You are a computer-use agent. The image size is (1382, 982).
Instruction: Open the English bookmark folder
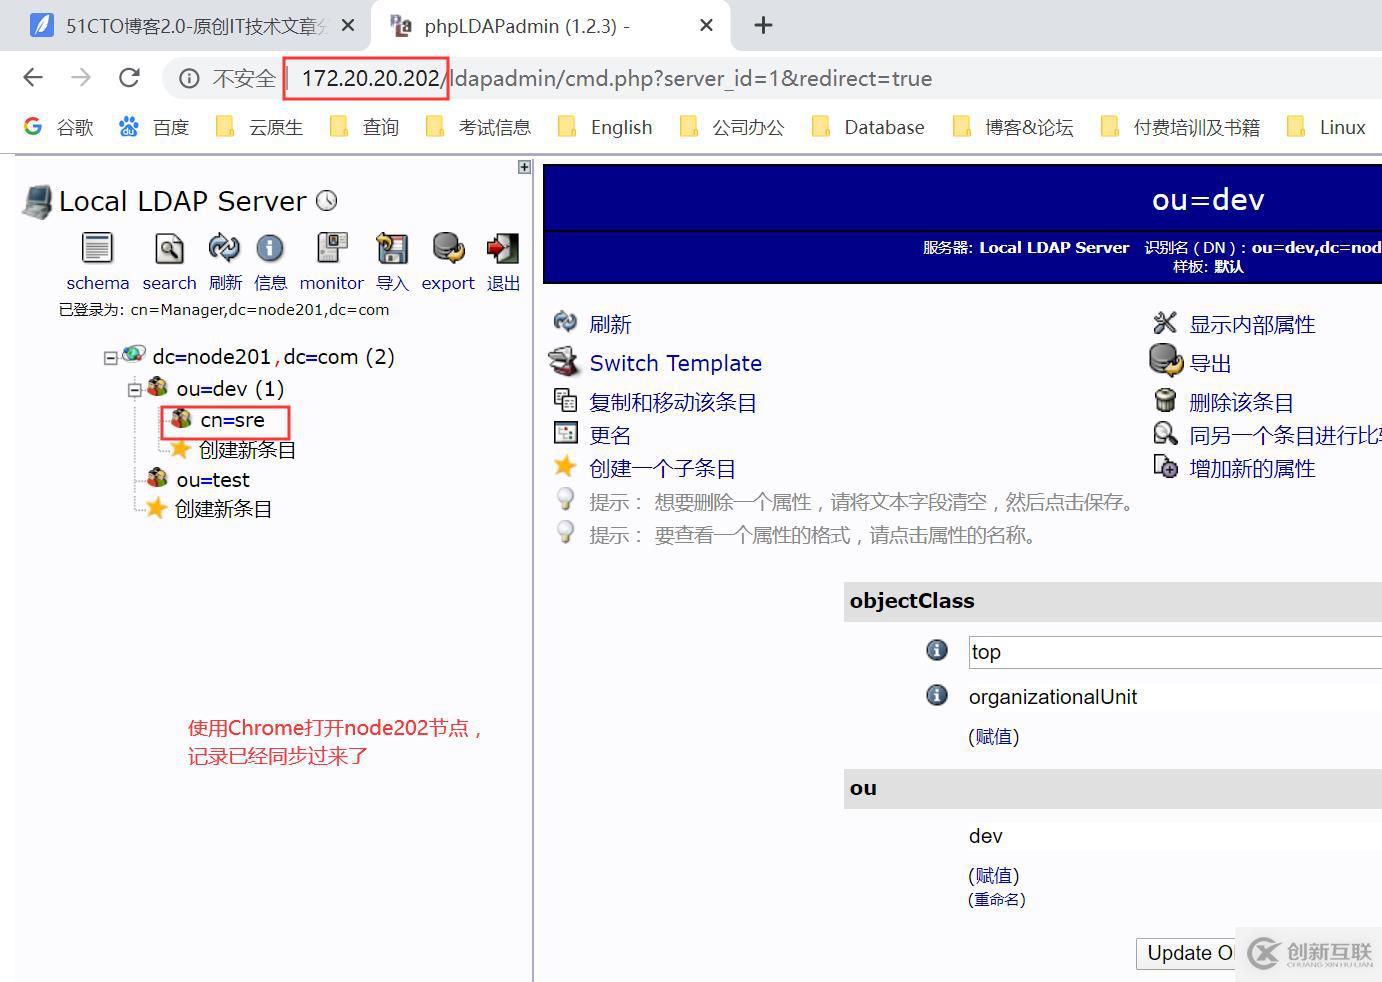pyautogui.click(x=605, y=127)
